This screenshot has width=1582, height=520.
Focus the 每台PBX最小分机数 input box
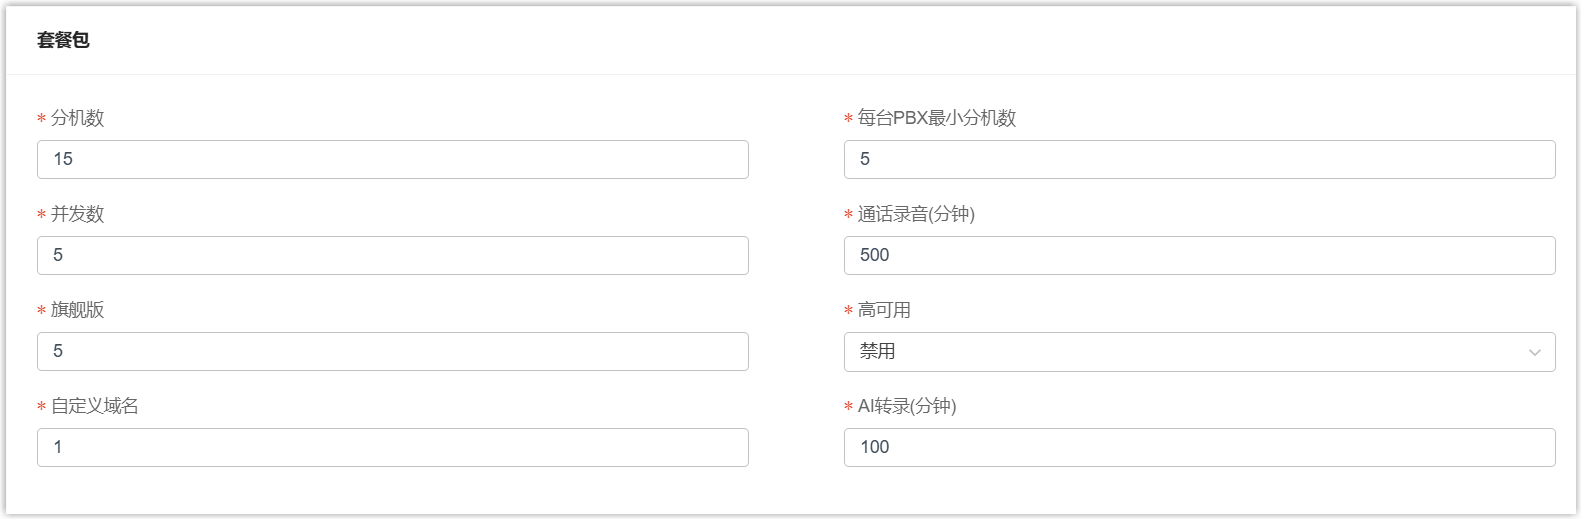pos(1199,160)
